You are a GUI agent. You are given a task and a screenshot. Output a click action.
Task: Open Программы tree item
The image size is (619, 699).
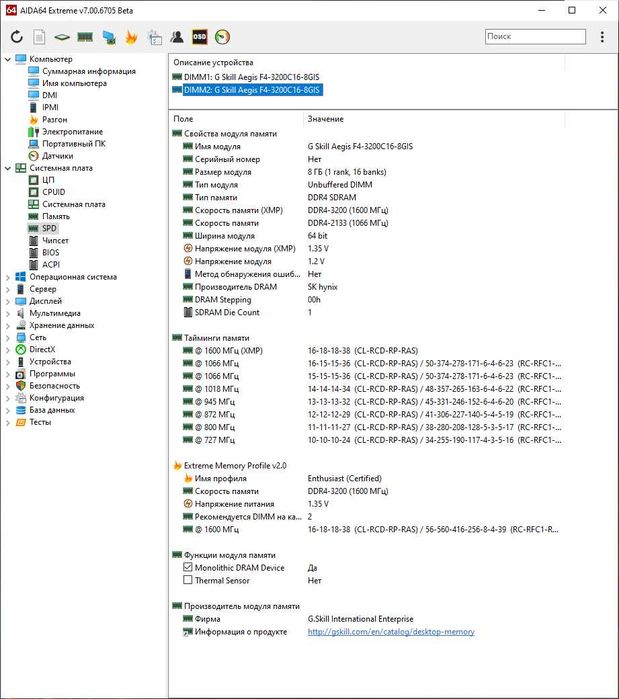[x=52, y=374]
